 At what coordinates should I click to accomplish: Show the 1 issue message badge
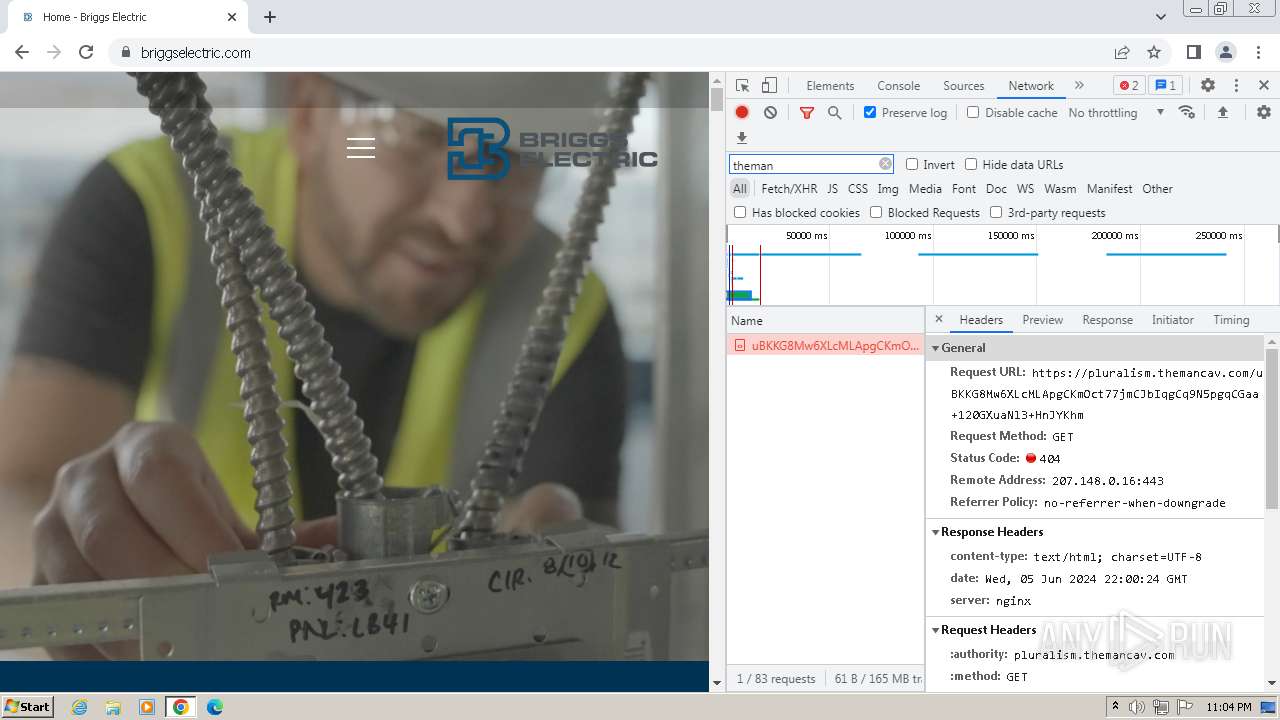pos(1165,86)
